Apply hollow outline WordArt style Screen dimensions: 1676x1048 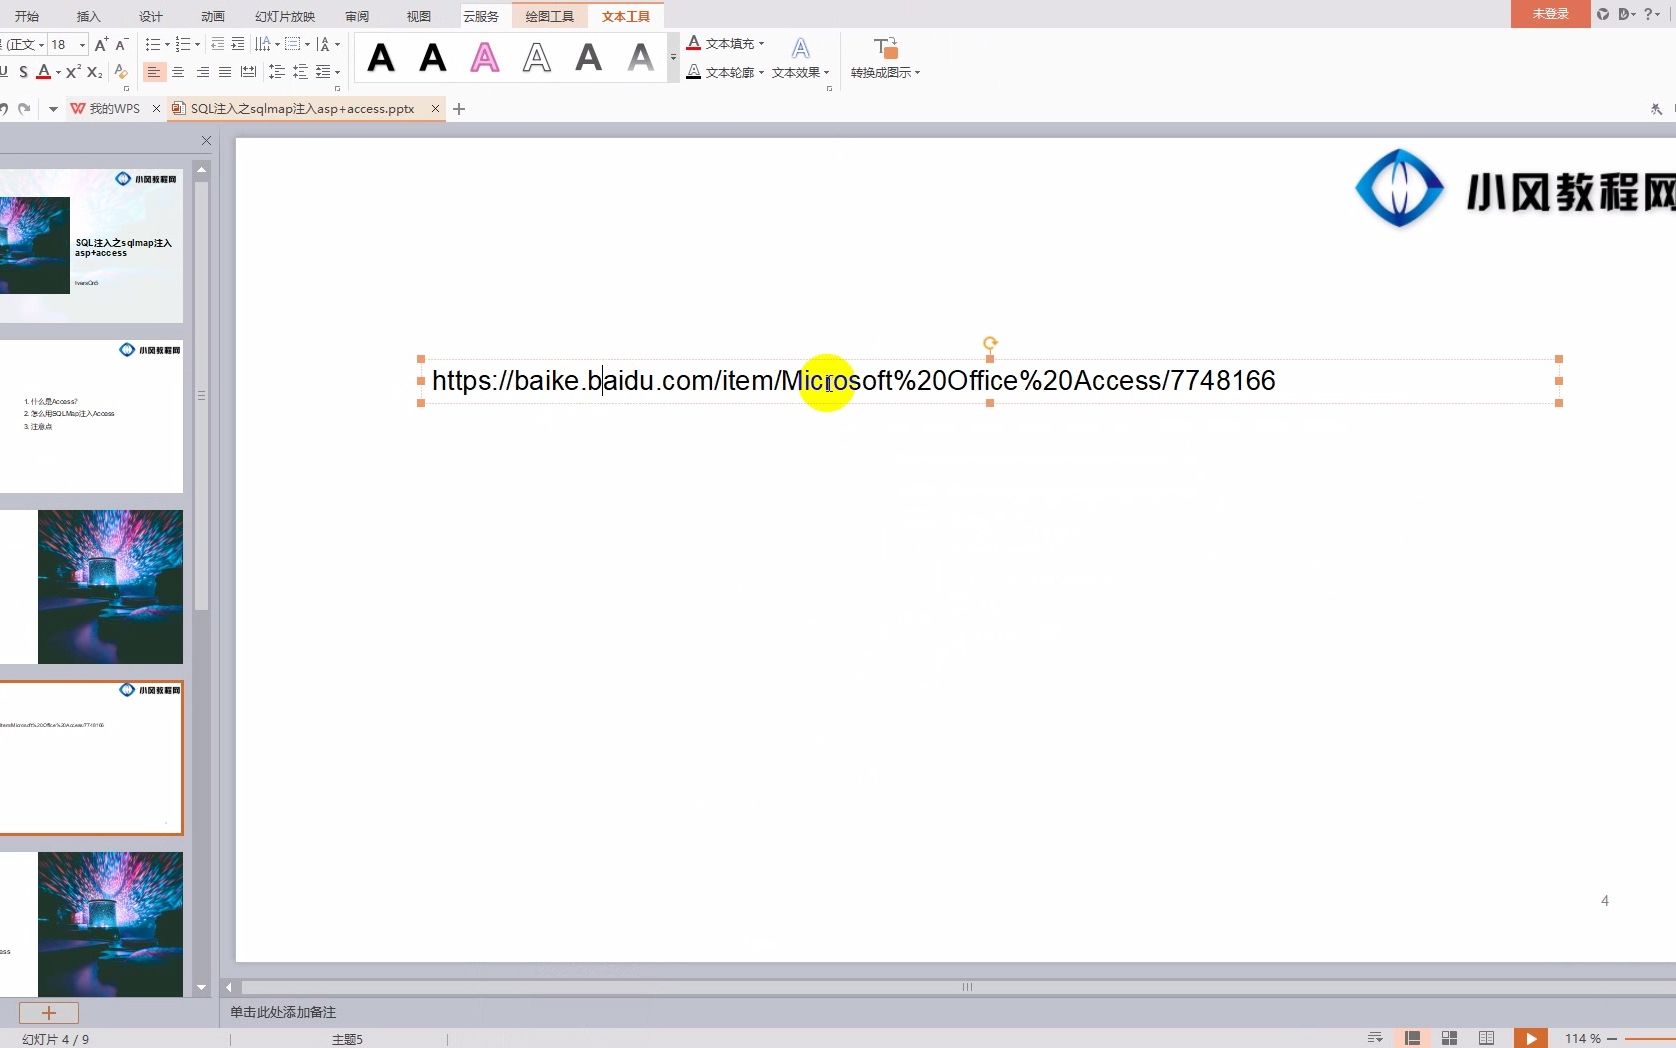[537, 58]
